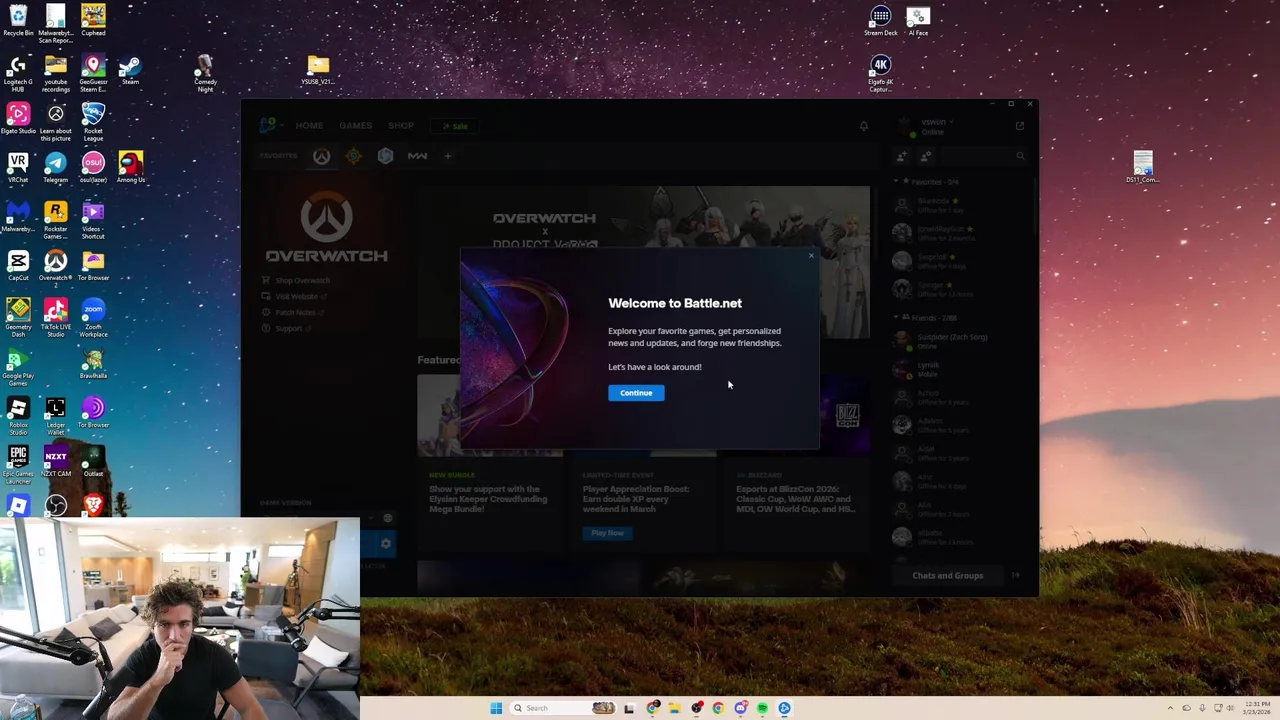1280x720 pixels.
Task: Select Cuphead desktop icon
Action: [93, 20]
